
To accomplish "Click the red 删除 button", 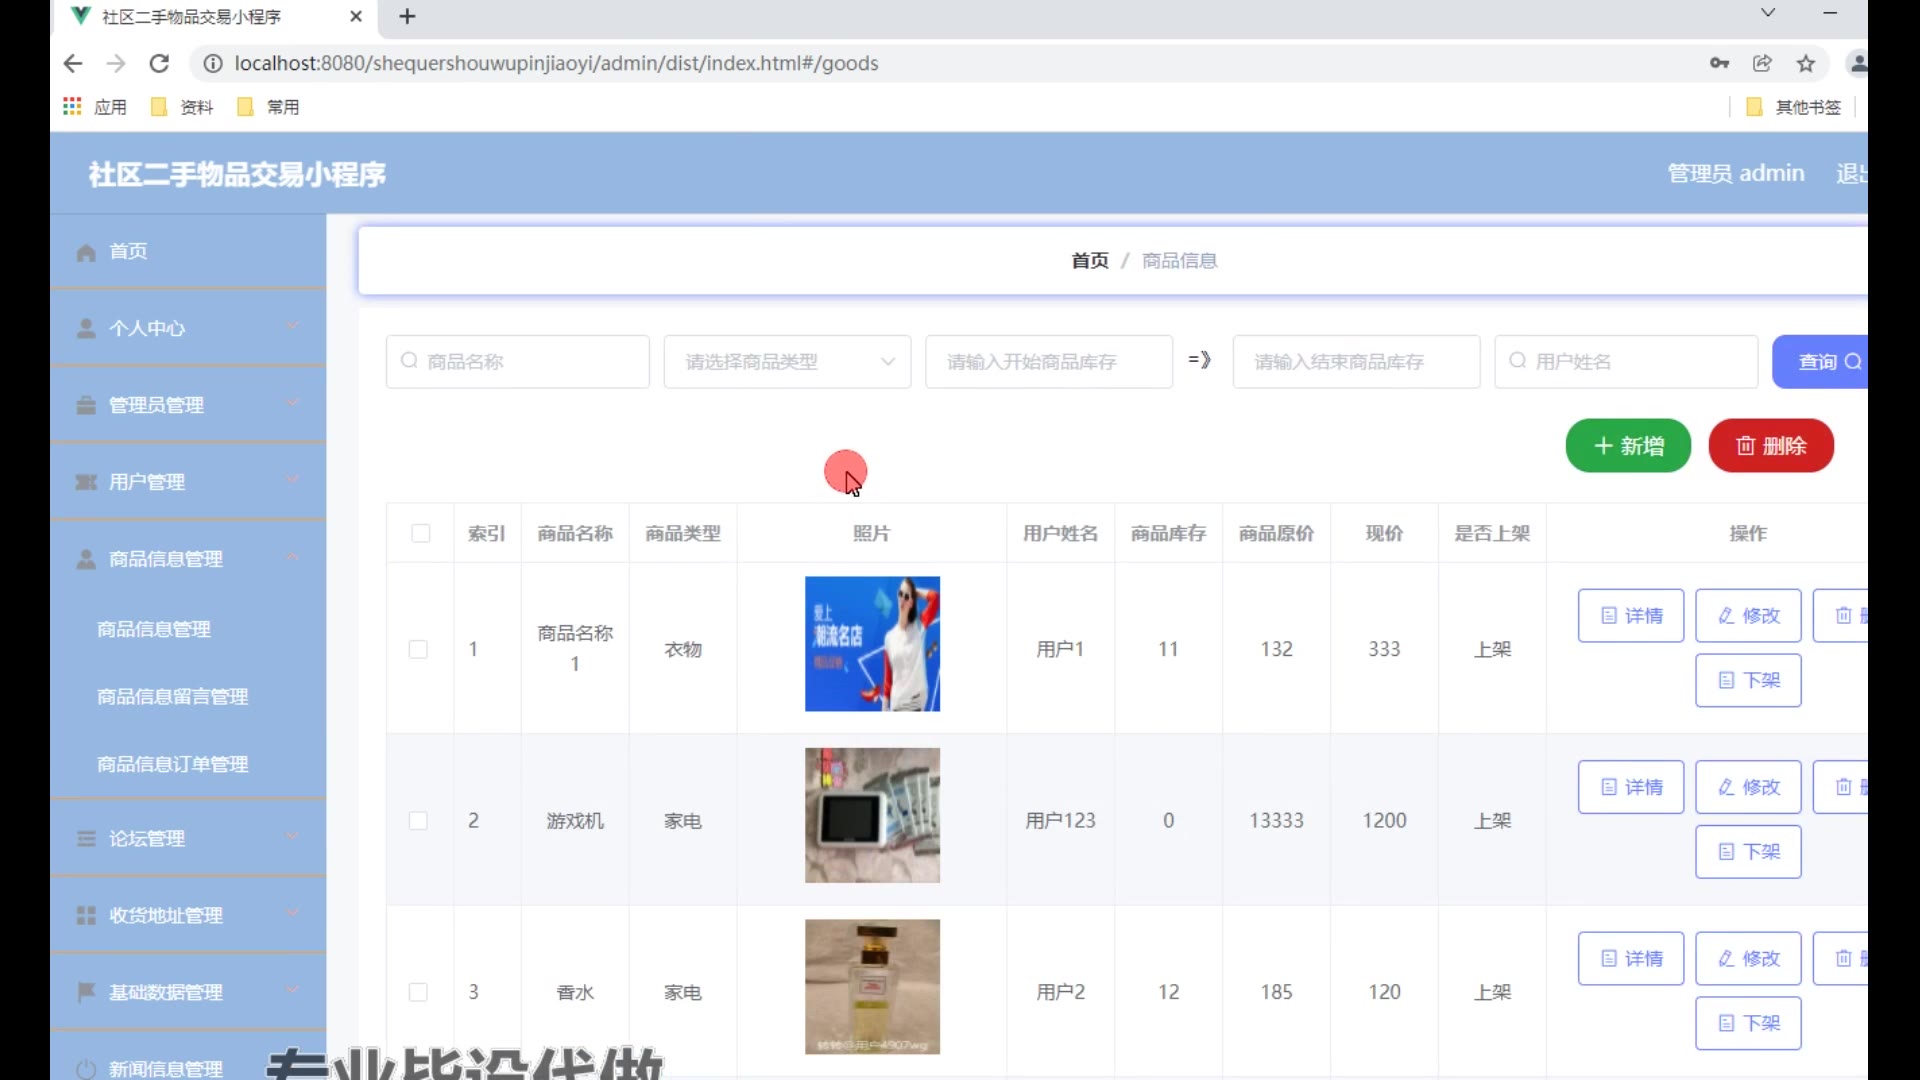I will (x=1771, y=446).
